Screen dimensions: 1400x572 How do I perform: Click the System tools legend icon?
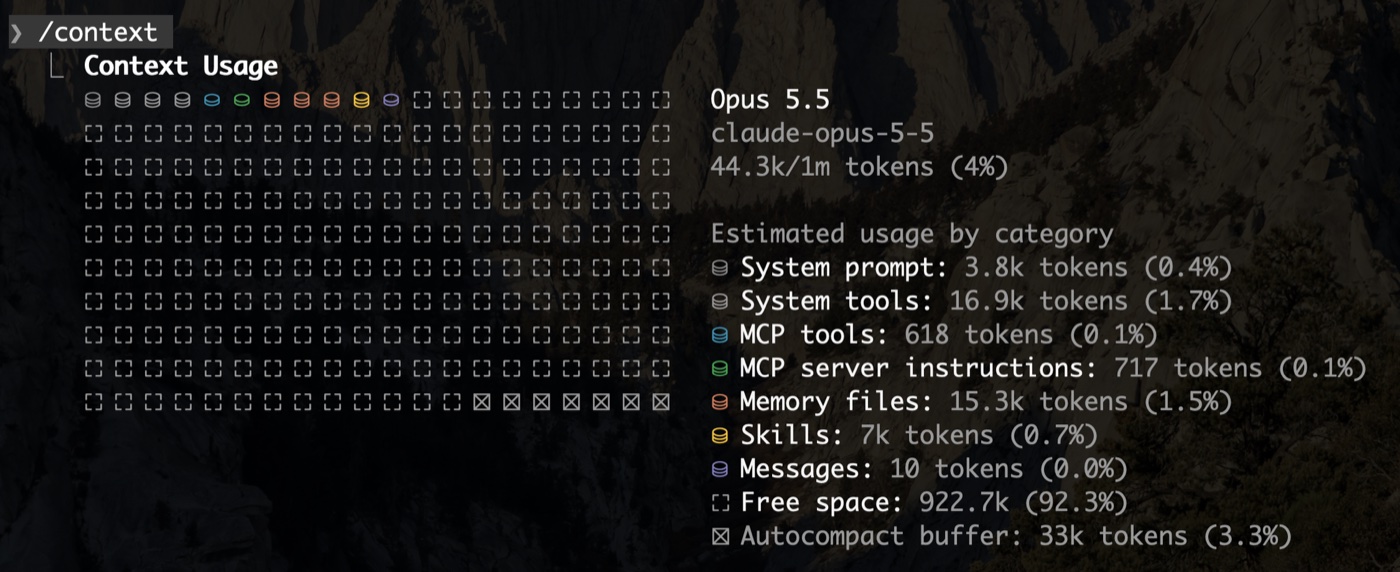coord(720,301)
